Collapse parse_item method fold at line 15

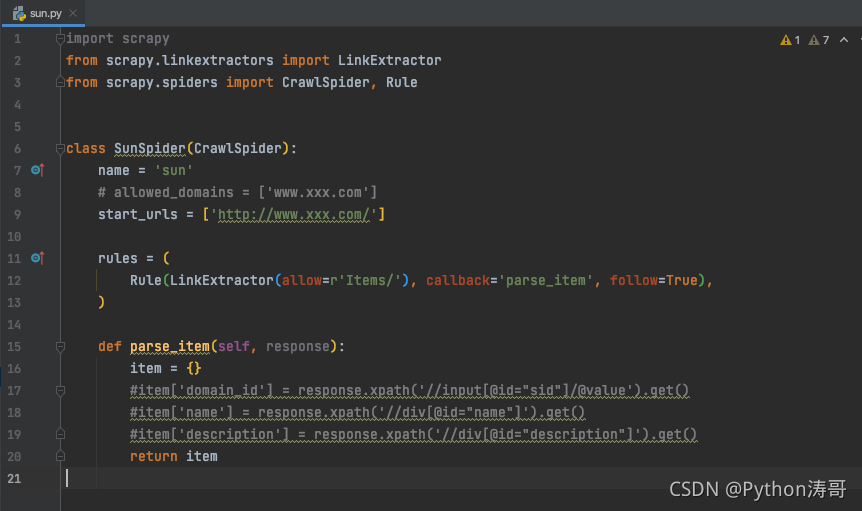[x=60, y=347]
